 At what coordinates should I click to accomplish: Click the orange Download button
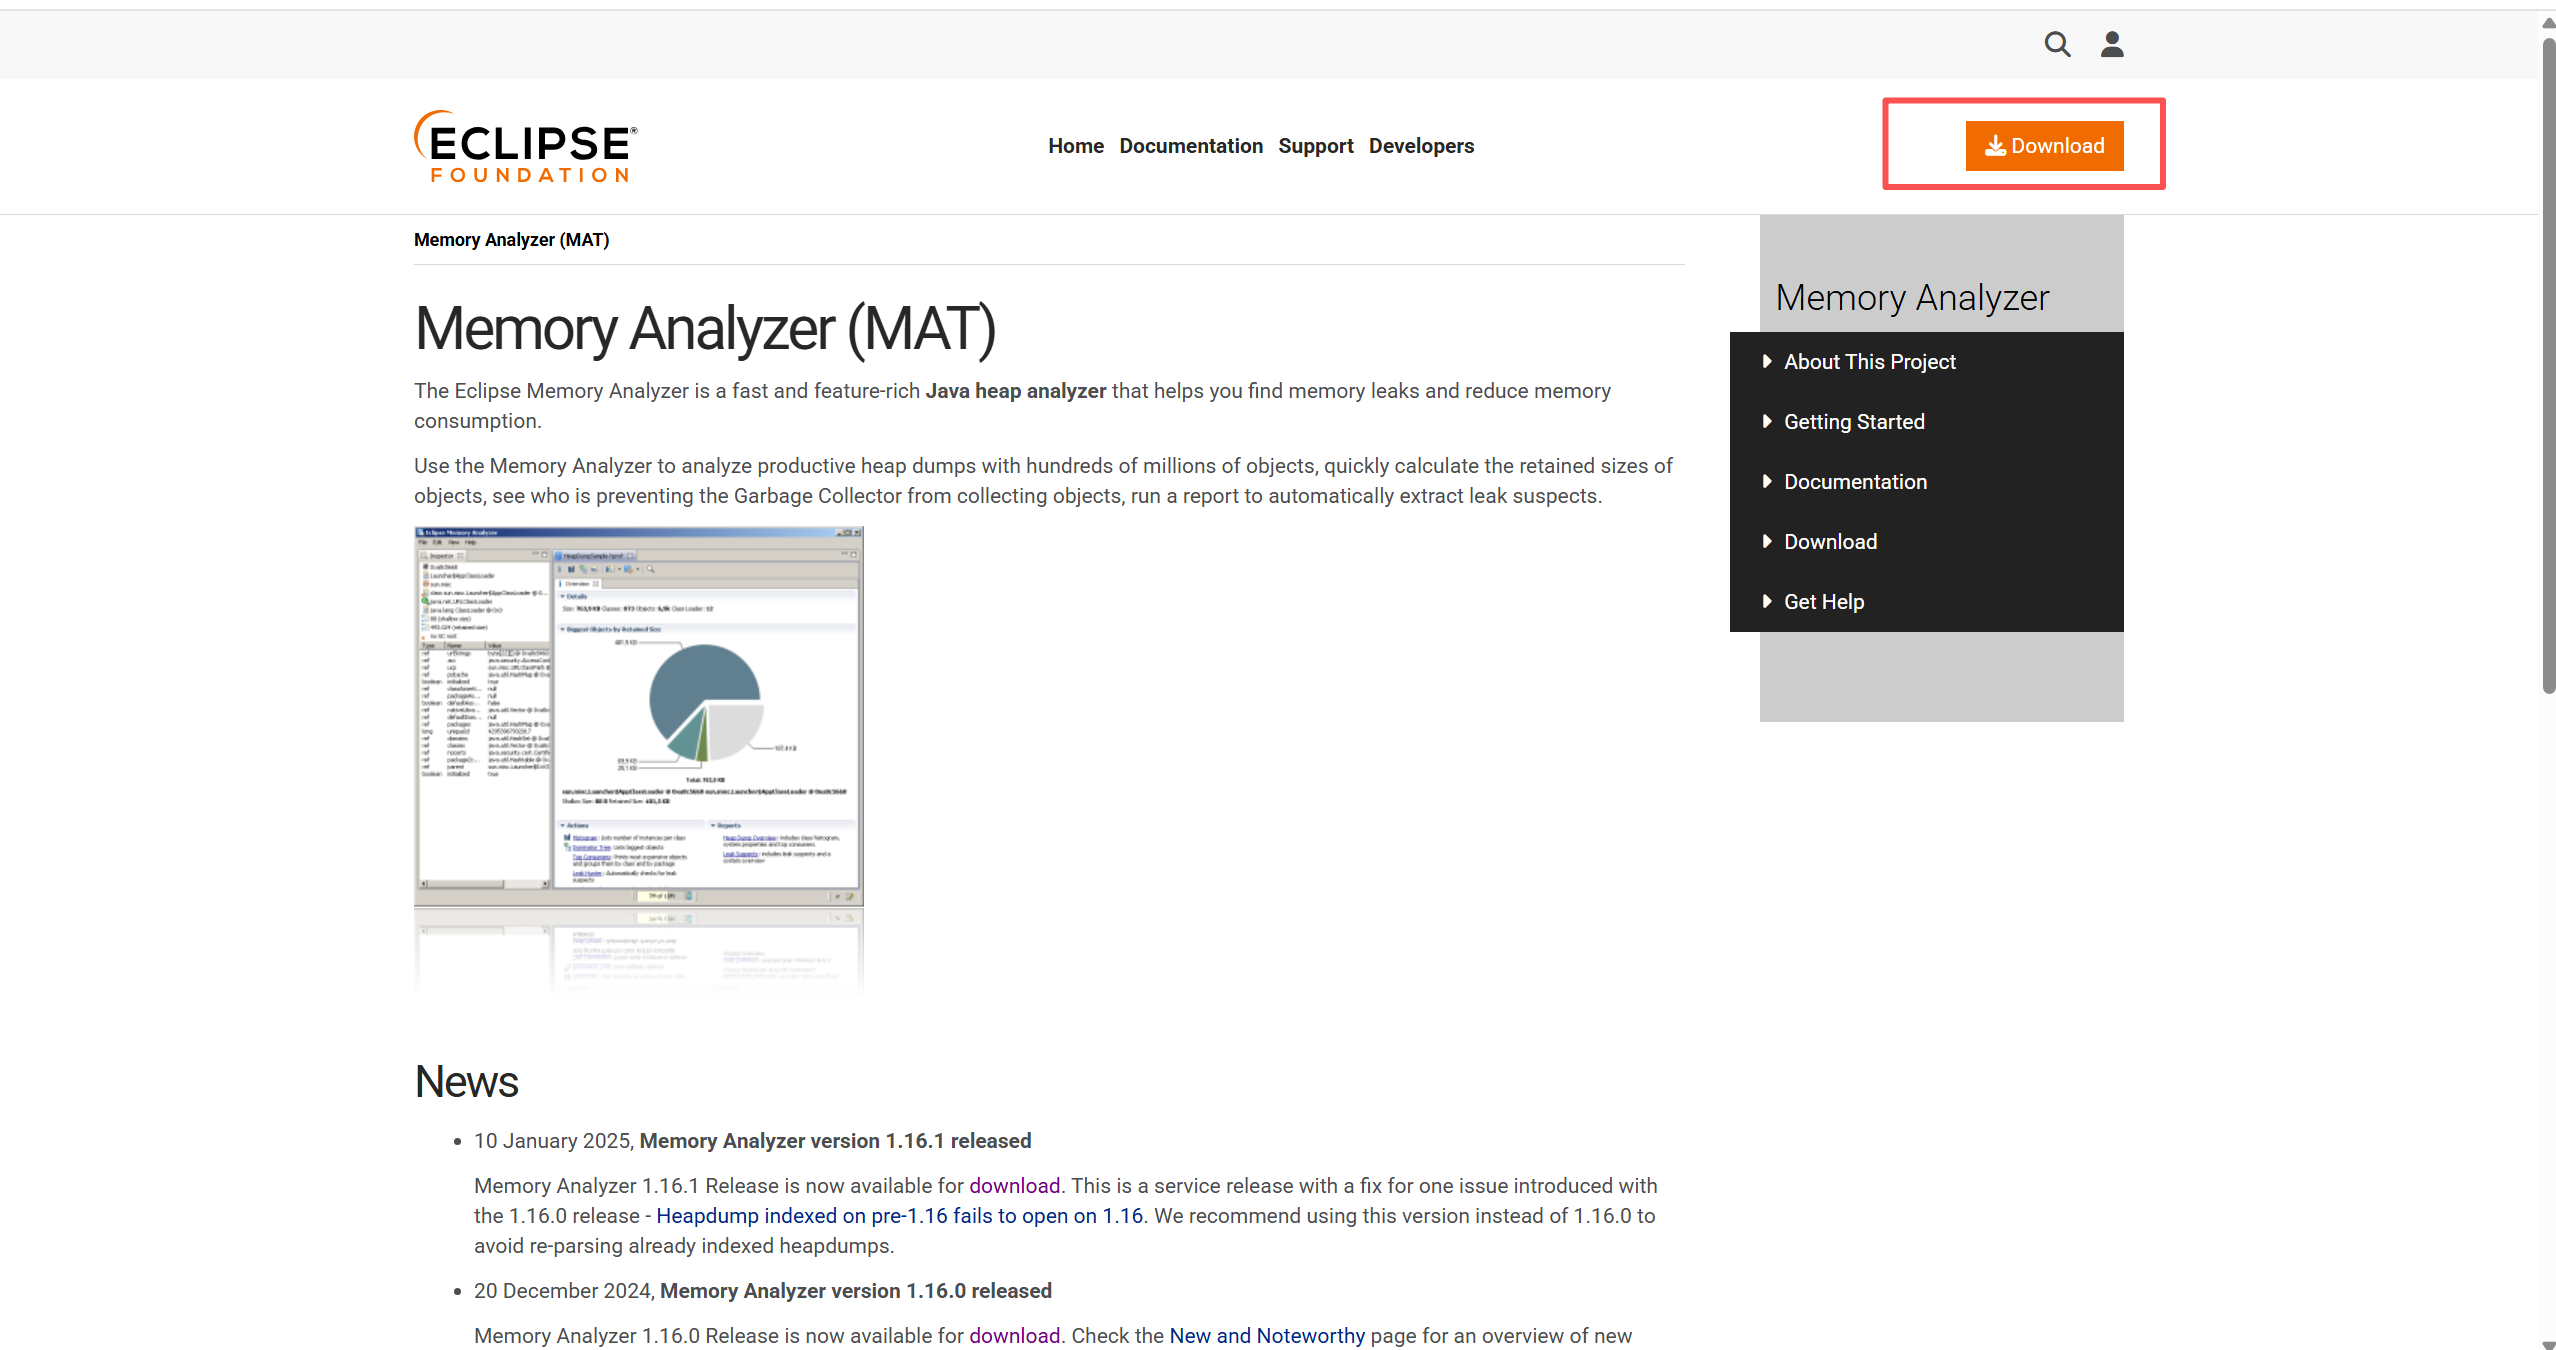coord(2044,146)
